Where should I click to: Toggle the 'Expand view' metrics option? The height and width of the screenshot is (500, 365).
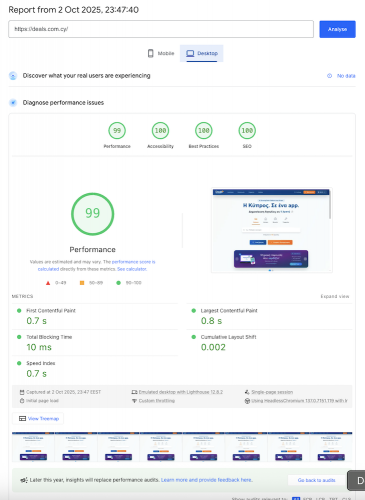335,296
